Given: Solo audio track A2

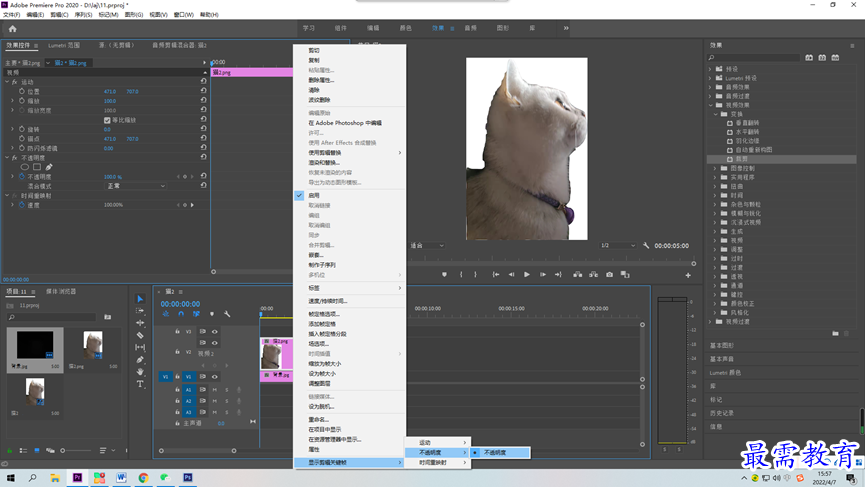Looking at the screenshot, I should click(227, 401).
